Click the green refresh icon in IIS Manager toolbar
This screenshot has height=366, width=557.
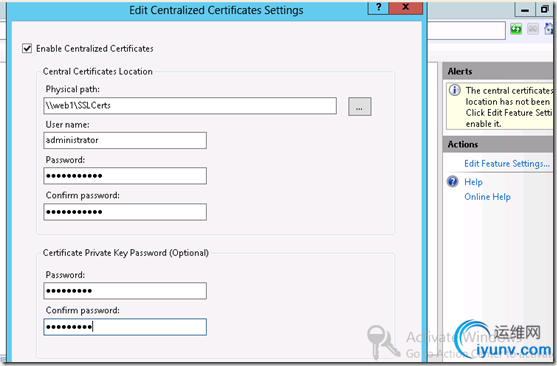[x=516, y=29]
